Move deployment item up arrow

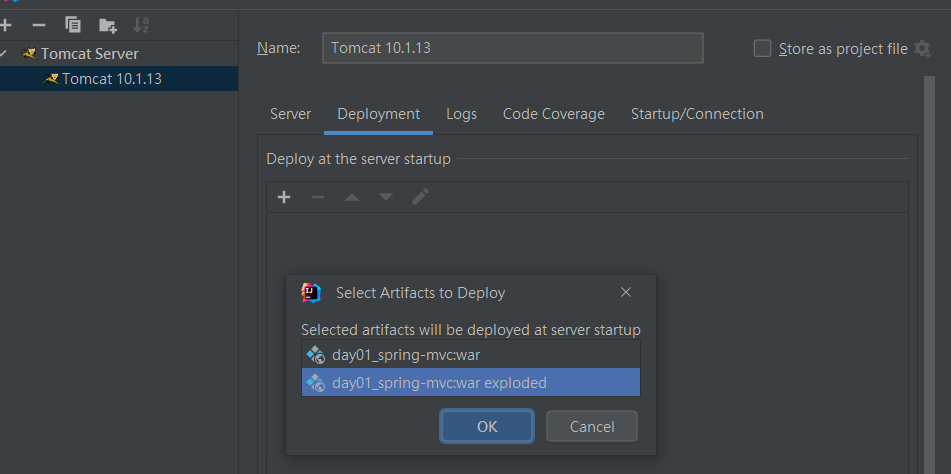[x=352, y=197]
